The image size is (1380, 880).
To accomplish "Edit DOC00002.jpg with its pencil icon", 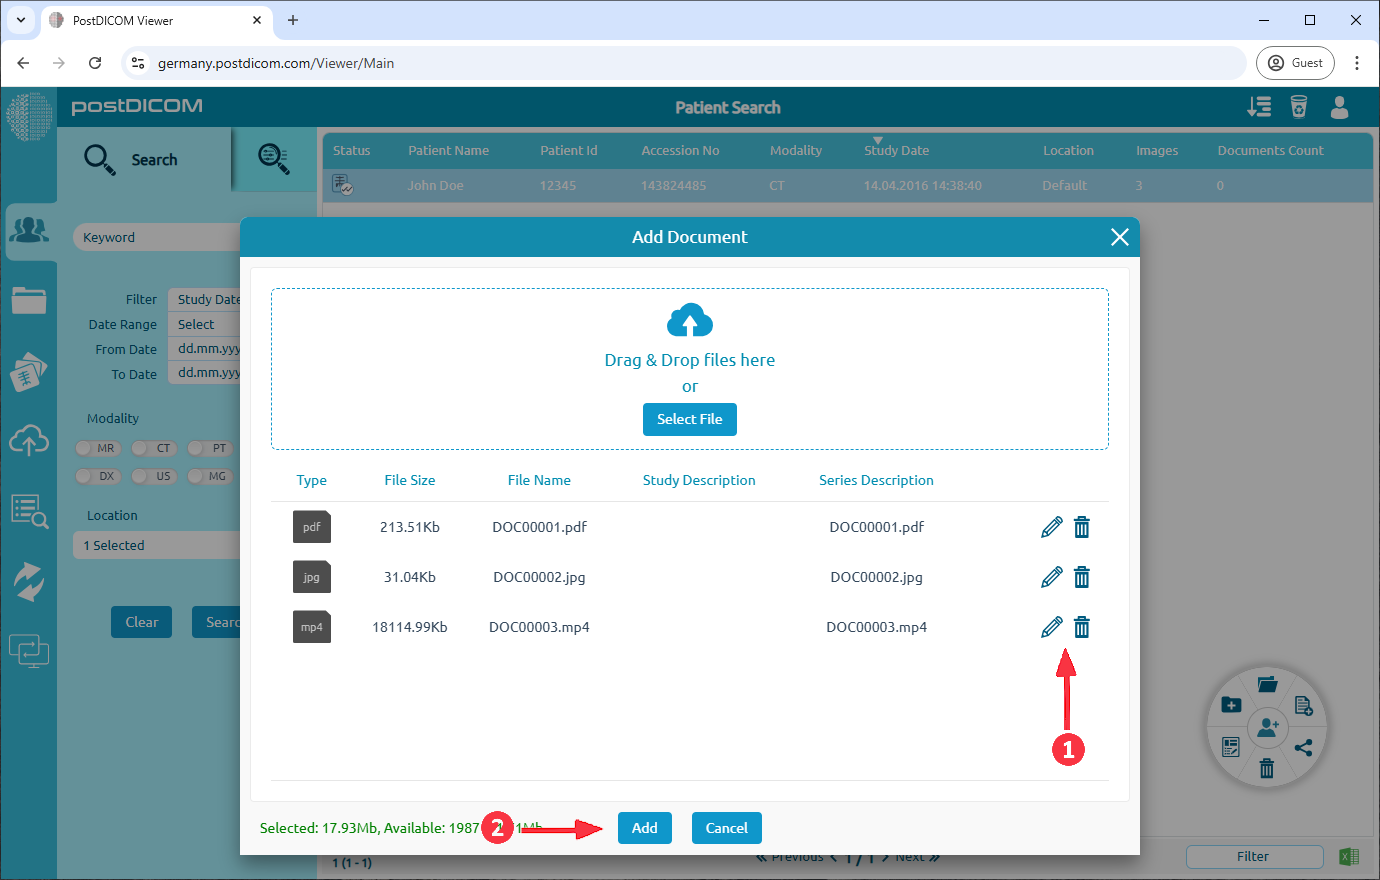I will click(x=1051, y=577).
